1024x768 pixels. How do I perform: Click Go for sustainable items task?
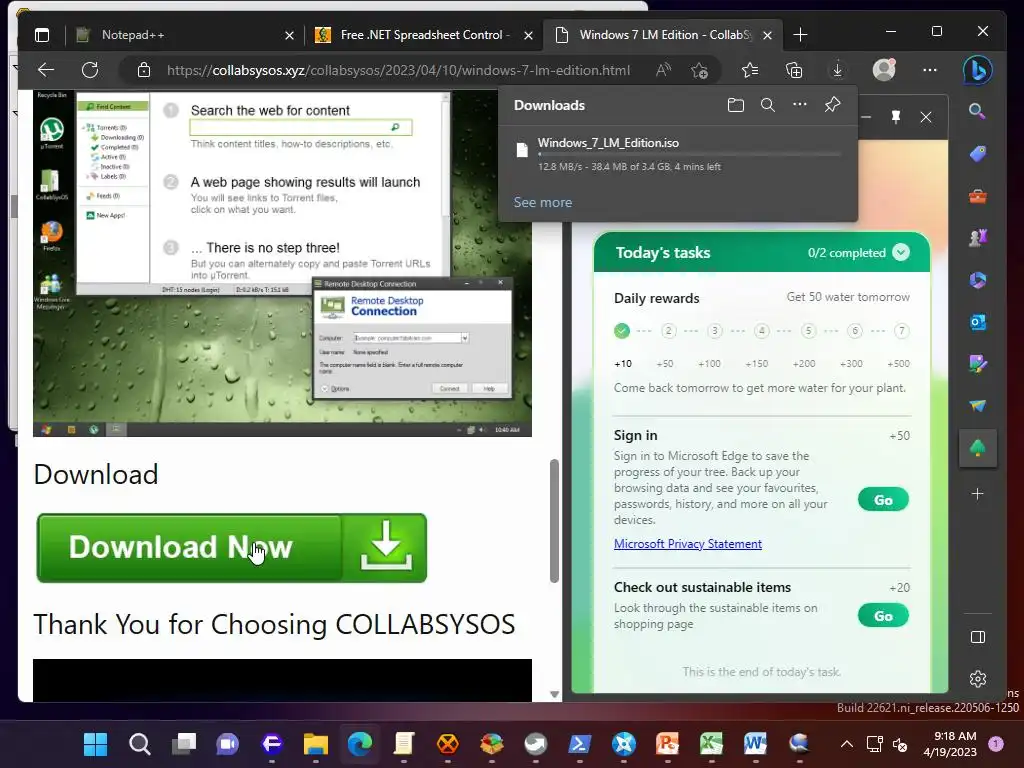coord(883,616)
